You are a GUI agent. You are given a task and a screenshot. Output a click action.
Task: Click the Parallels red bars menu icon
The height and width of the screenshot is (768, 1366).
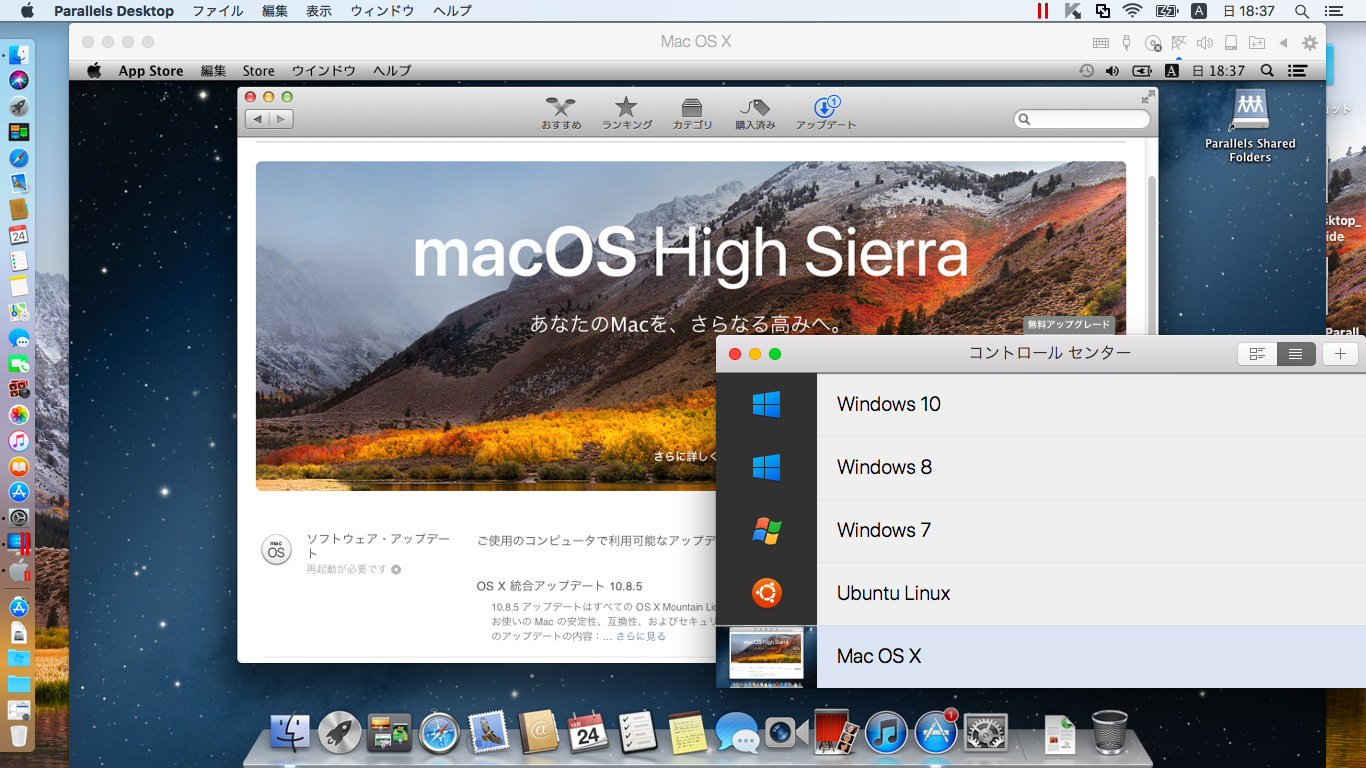click(x=1043, y=11)
